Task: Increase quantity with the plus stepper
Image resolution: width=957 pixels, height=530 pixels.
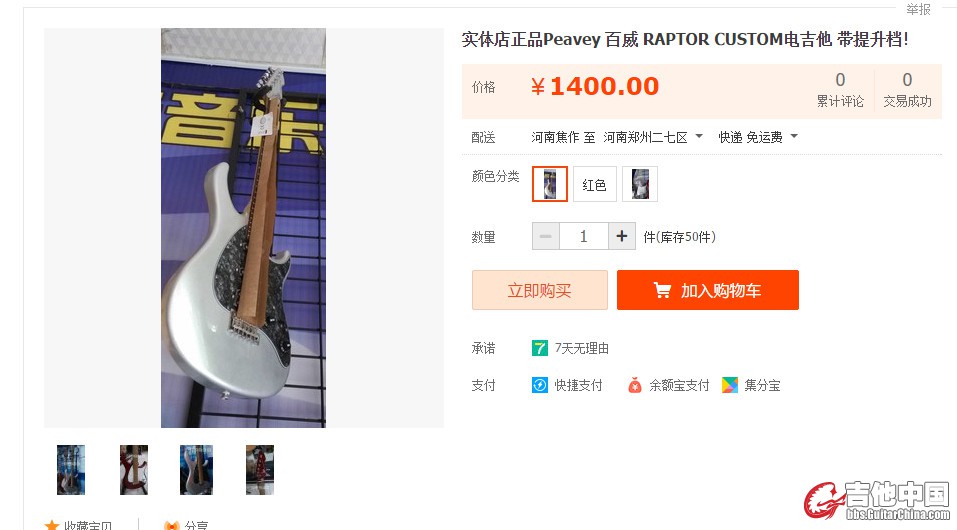Action: (x=622, y=236)
